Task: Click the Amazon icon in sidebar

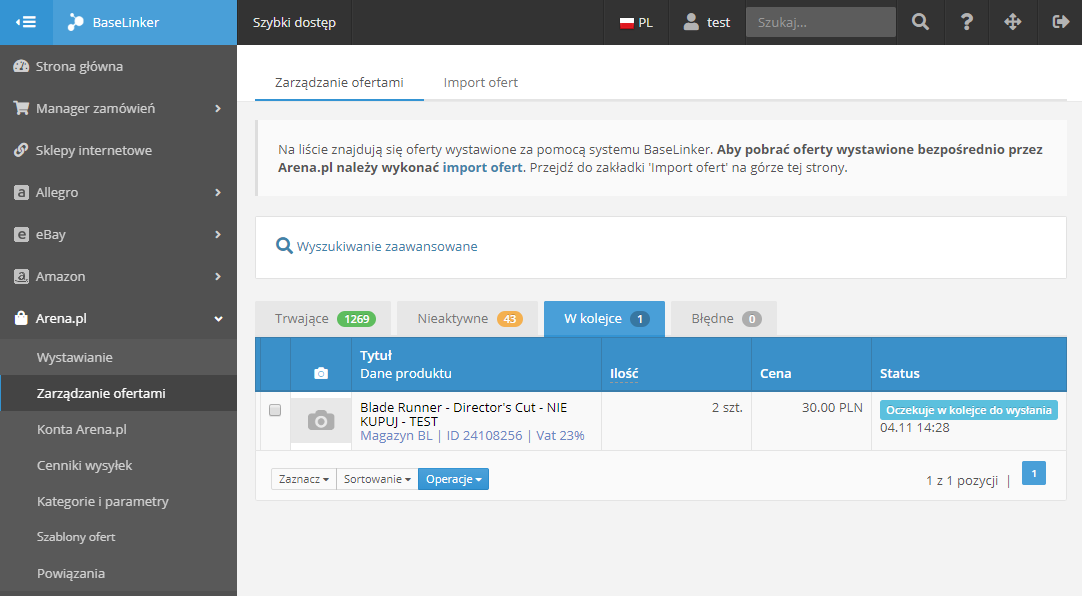Action: click(x=21, y=277)
